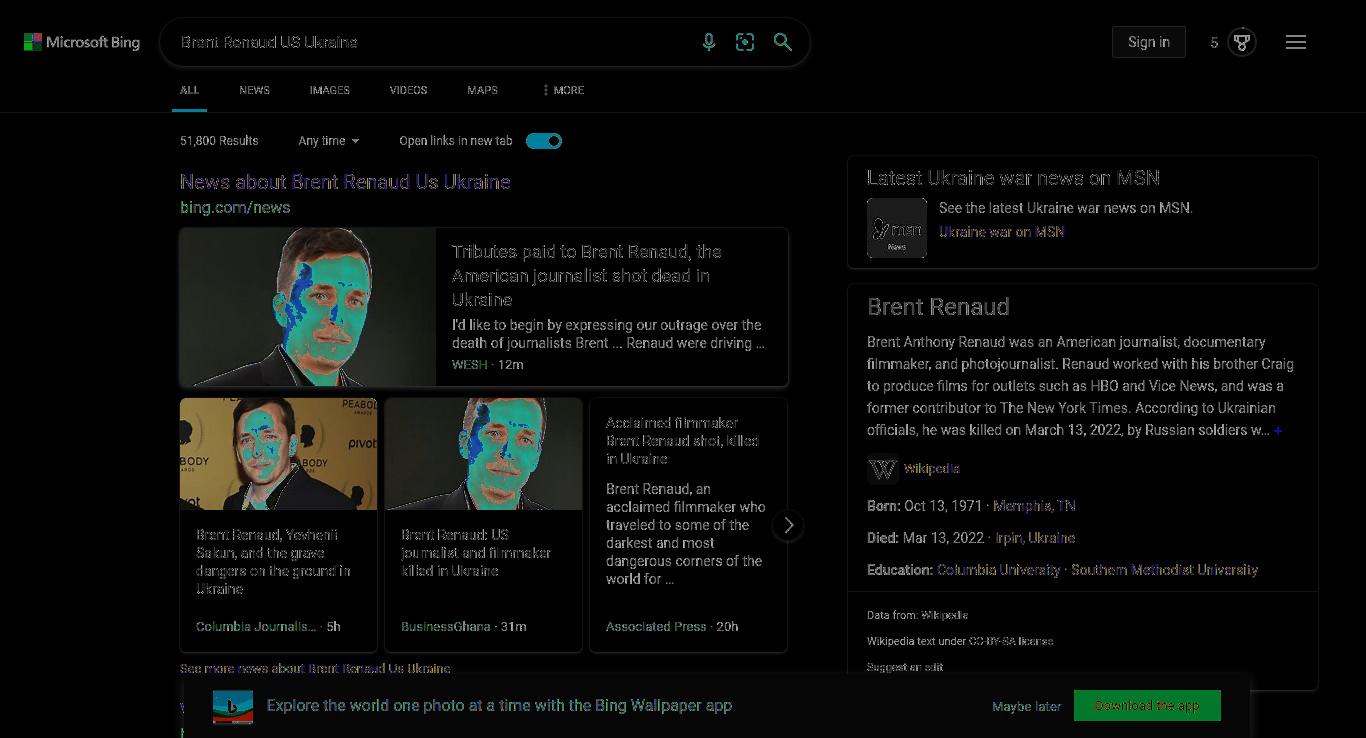This screenshot has width=1366, height=738.
Task: Dismiss banner with Maybe later
Action: click(1027, 706)
